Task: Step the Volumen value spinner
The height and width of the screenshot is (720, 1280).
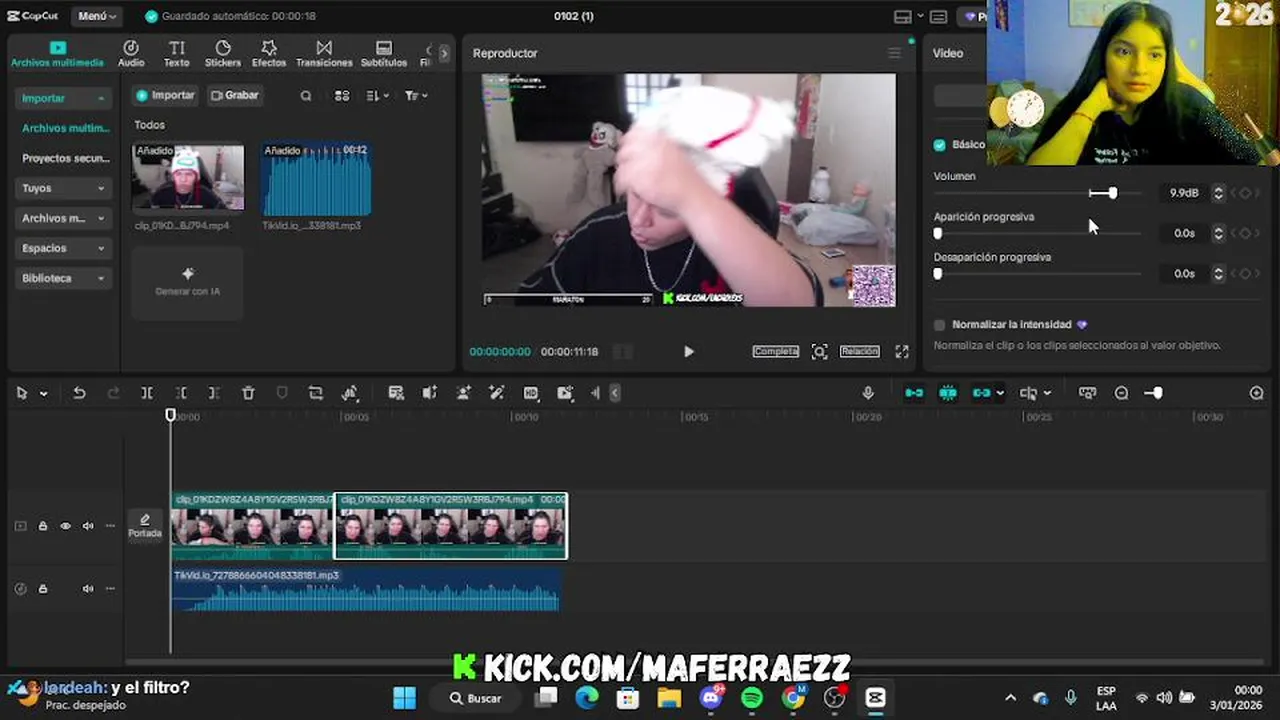Action: (x=1218, y=193)
